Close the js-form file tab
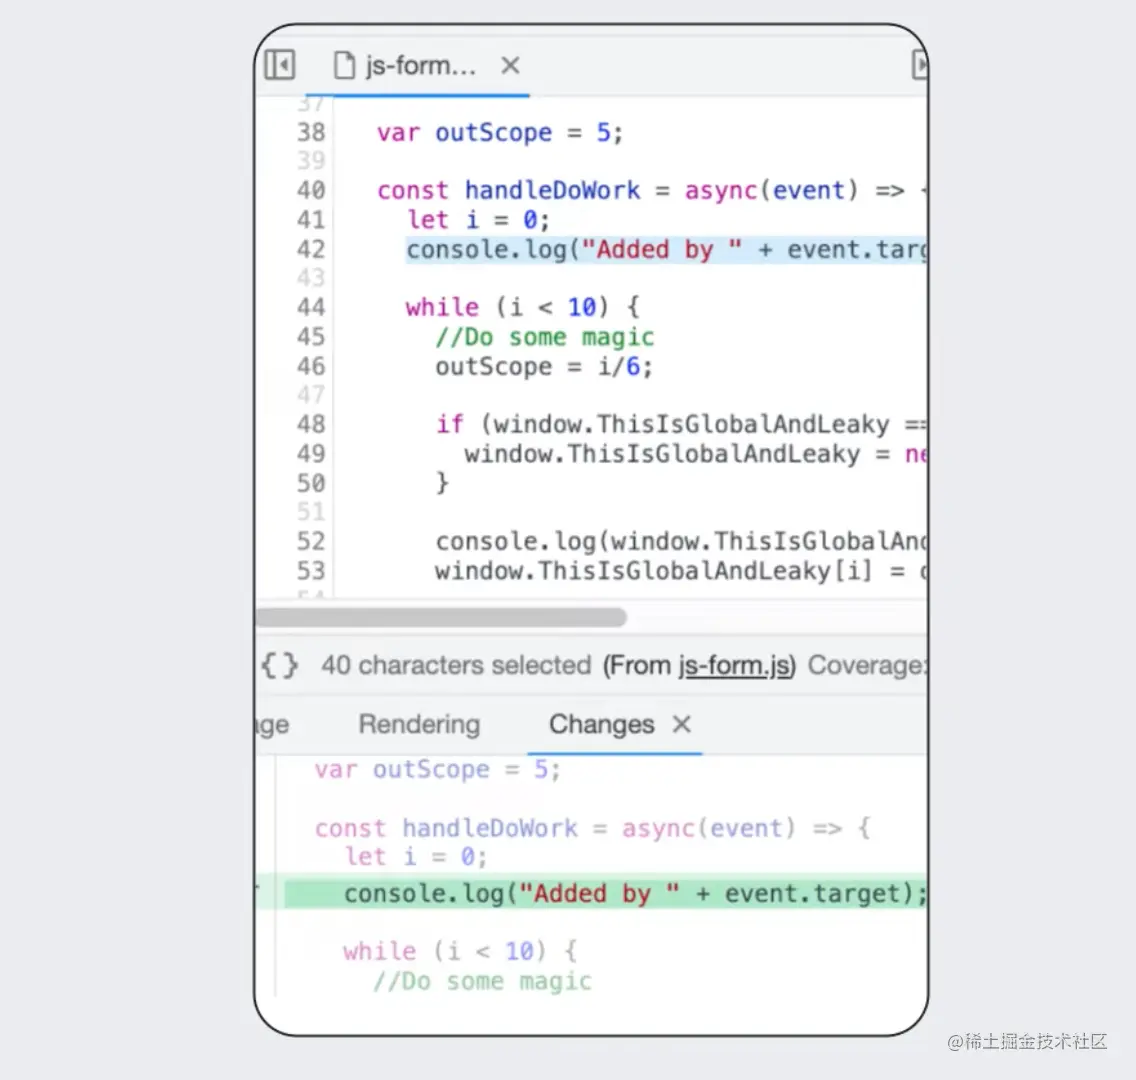Screen dimensions: 1136x1080 tap(510, 65)
